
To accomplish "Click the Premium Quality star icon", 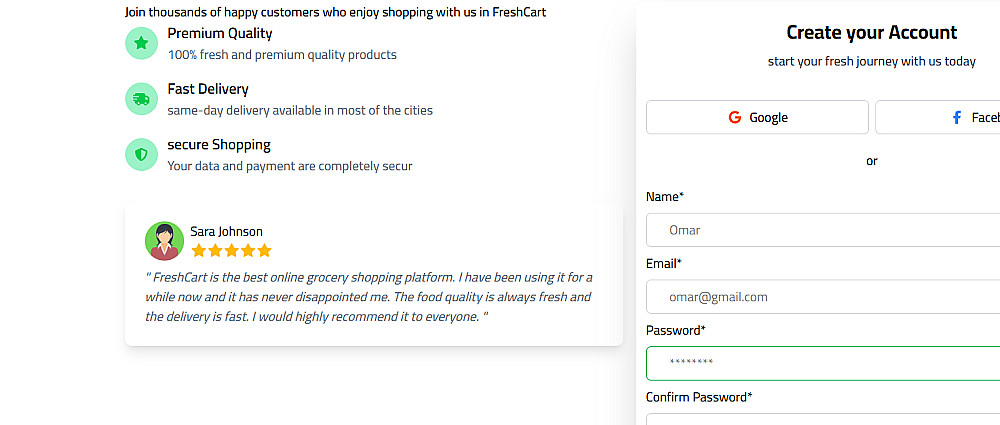I will pos(141,43).
